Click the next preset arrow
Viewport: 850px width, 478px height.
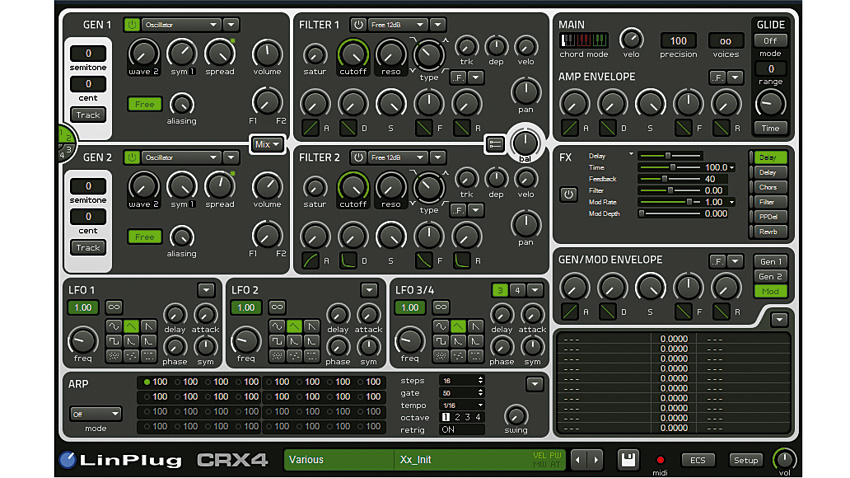596,460
